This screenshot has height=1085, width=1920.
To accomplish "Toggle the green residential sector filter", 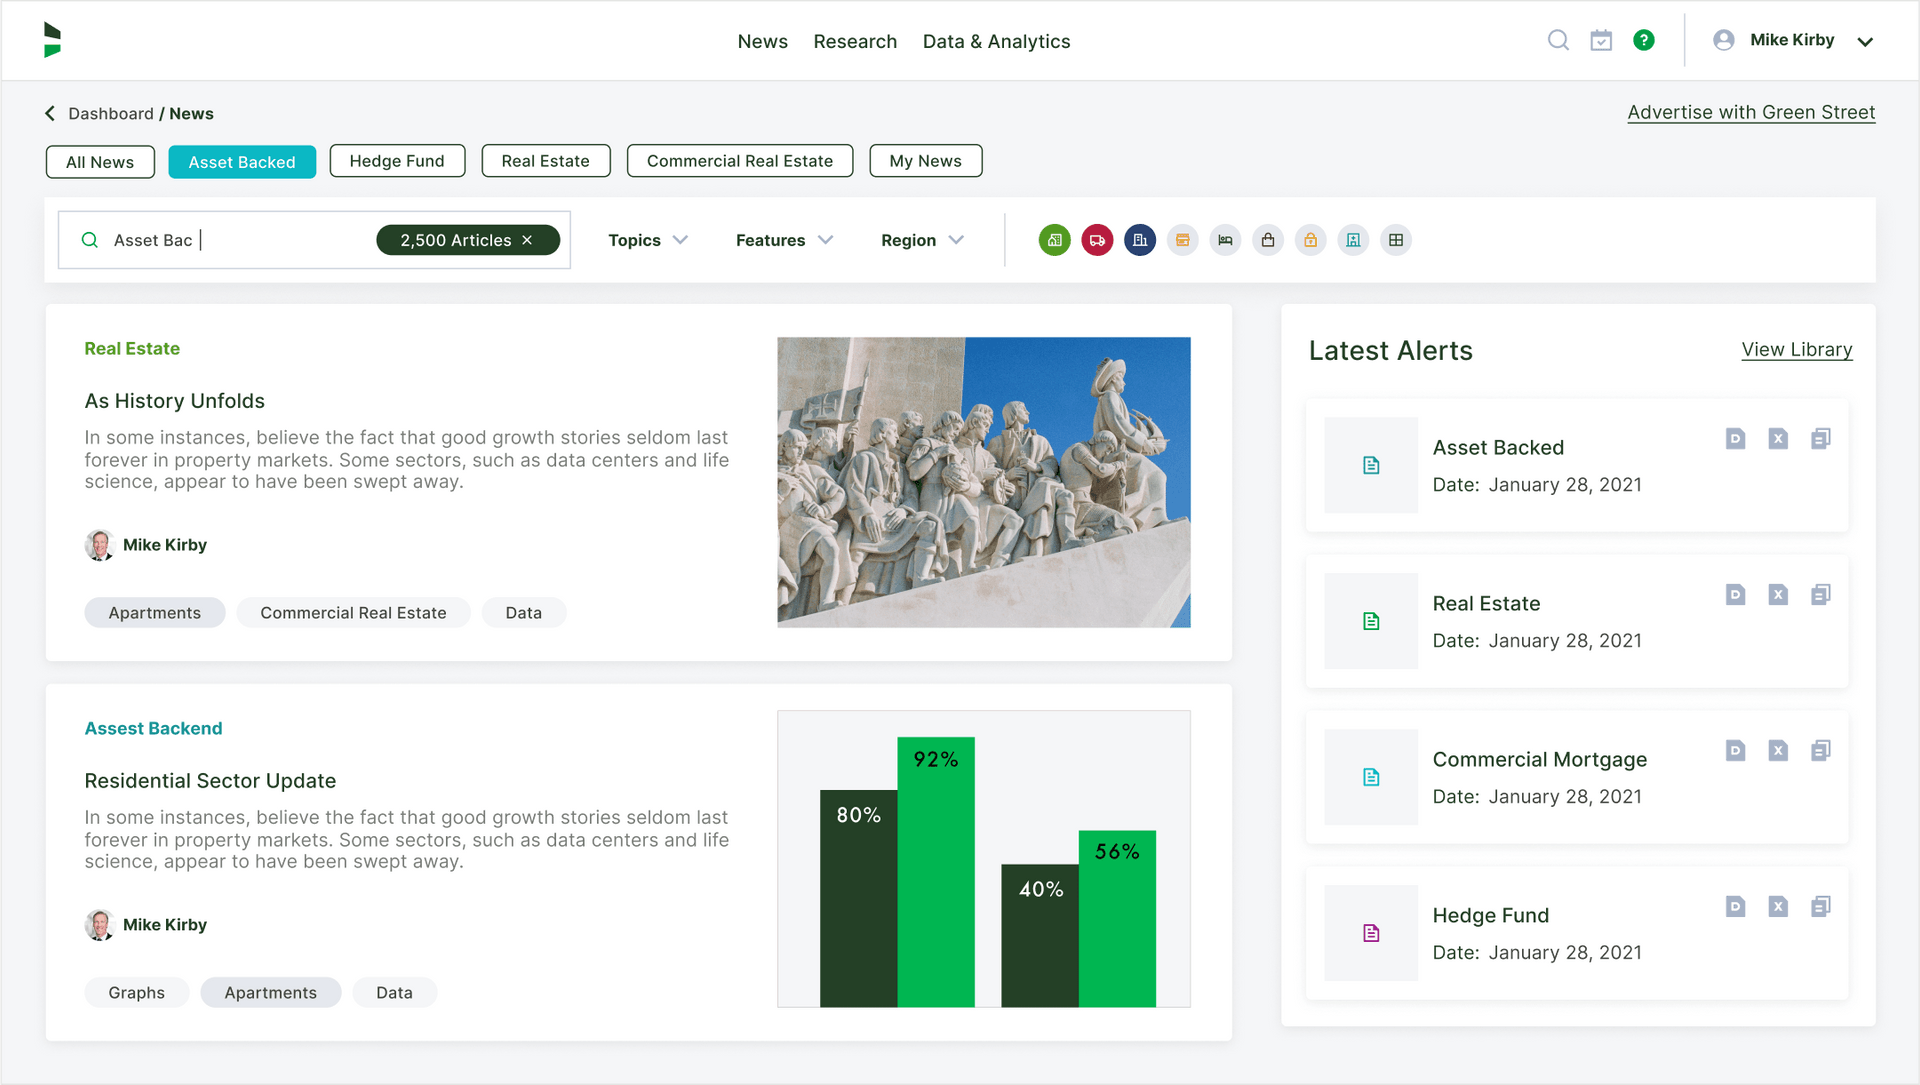I will (1054, 240).
